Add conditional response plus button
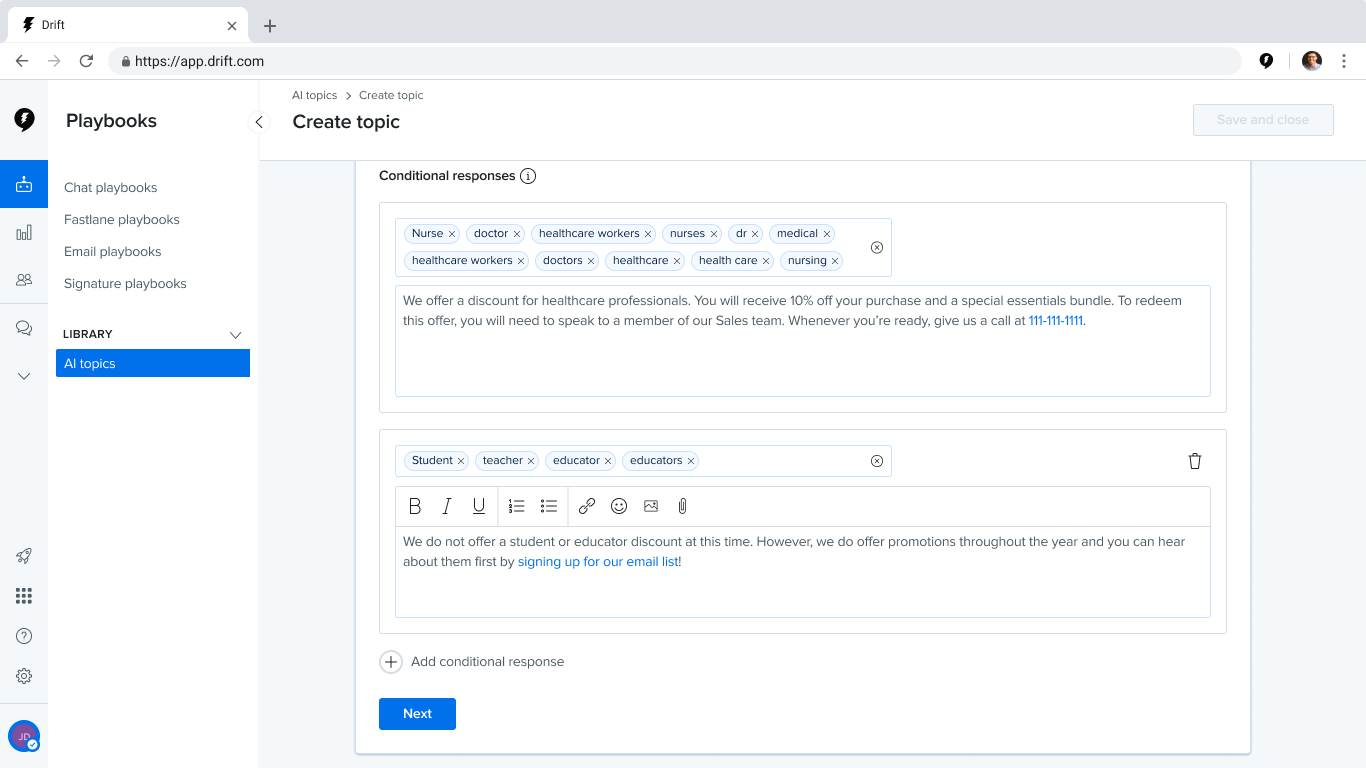Image resolution: width=1366 pixels, height=768 pixels. [391, 662]
